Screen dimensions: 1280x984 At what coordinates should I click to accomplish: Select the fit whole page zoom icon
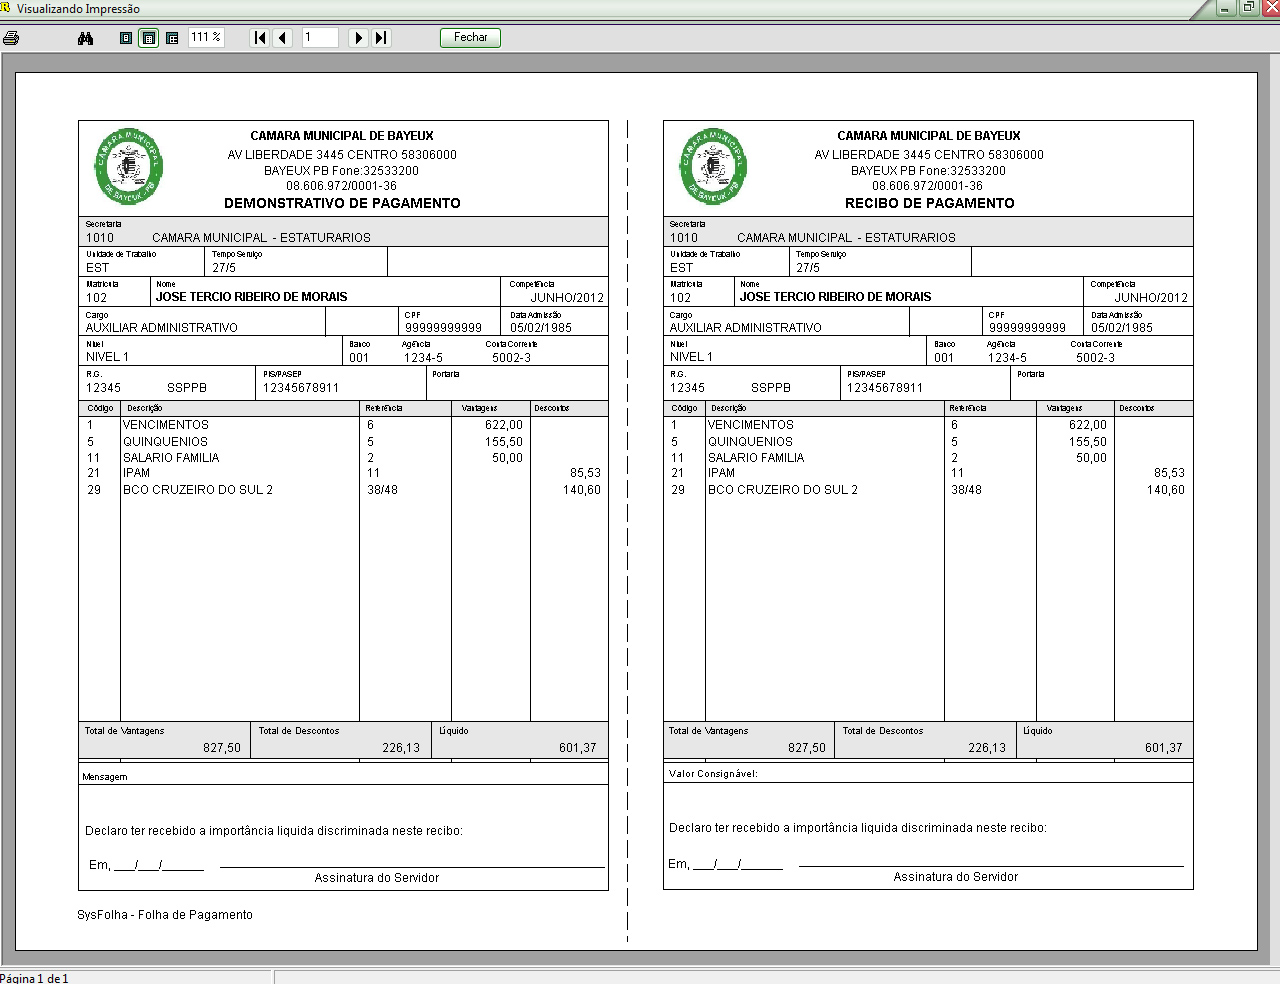126,38
